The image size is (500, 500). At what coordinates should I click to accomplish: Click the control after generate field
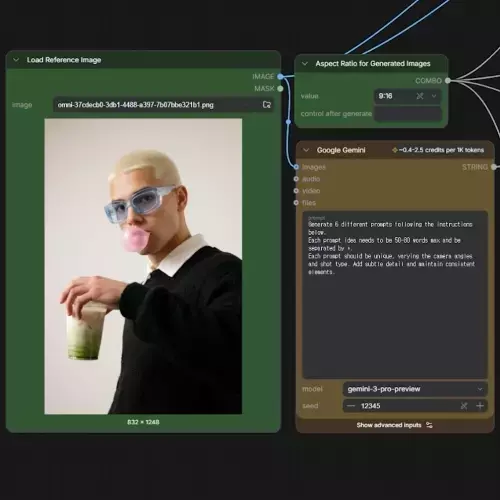click(408, 114)
